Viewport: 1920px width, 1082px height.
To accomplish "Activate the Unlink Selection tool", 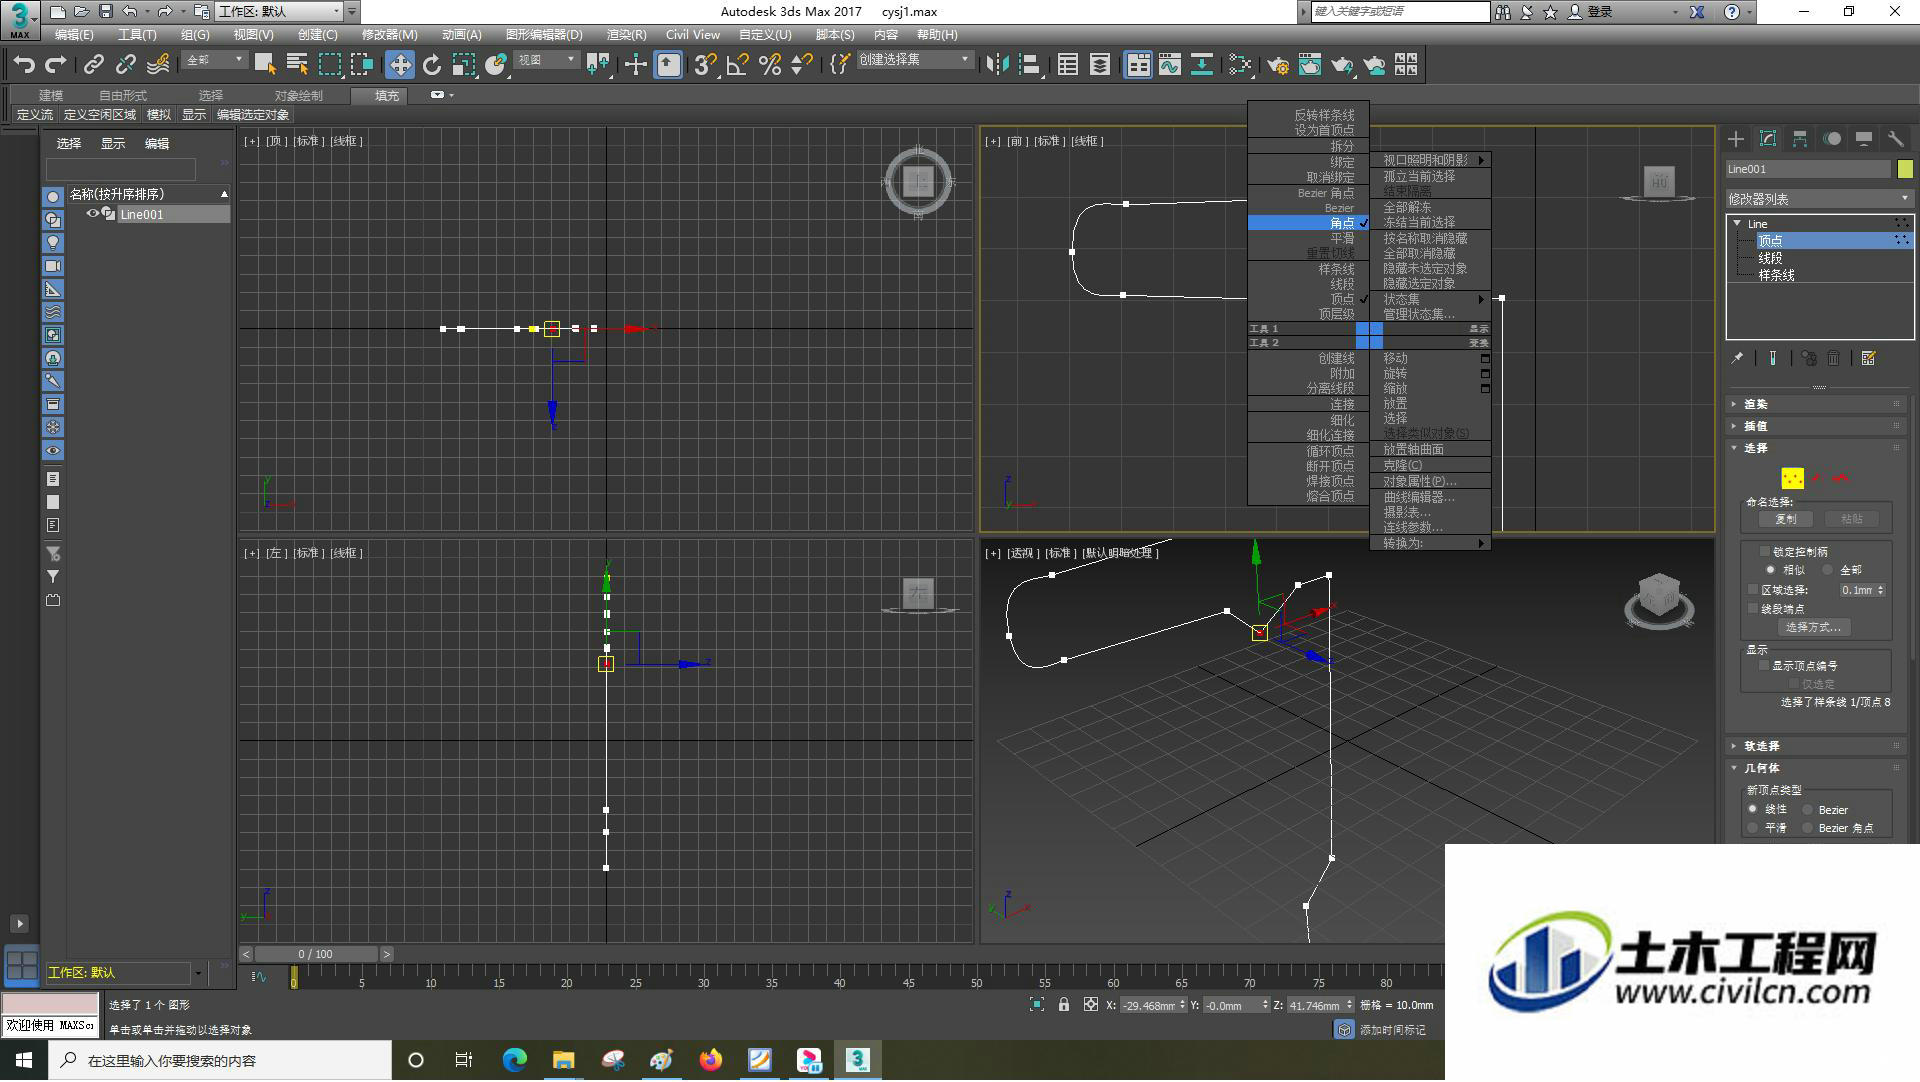I will coord(126,65).
